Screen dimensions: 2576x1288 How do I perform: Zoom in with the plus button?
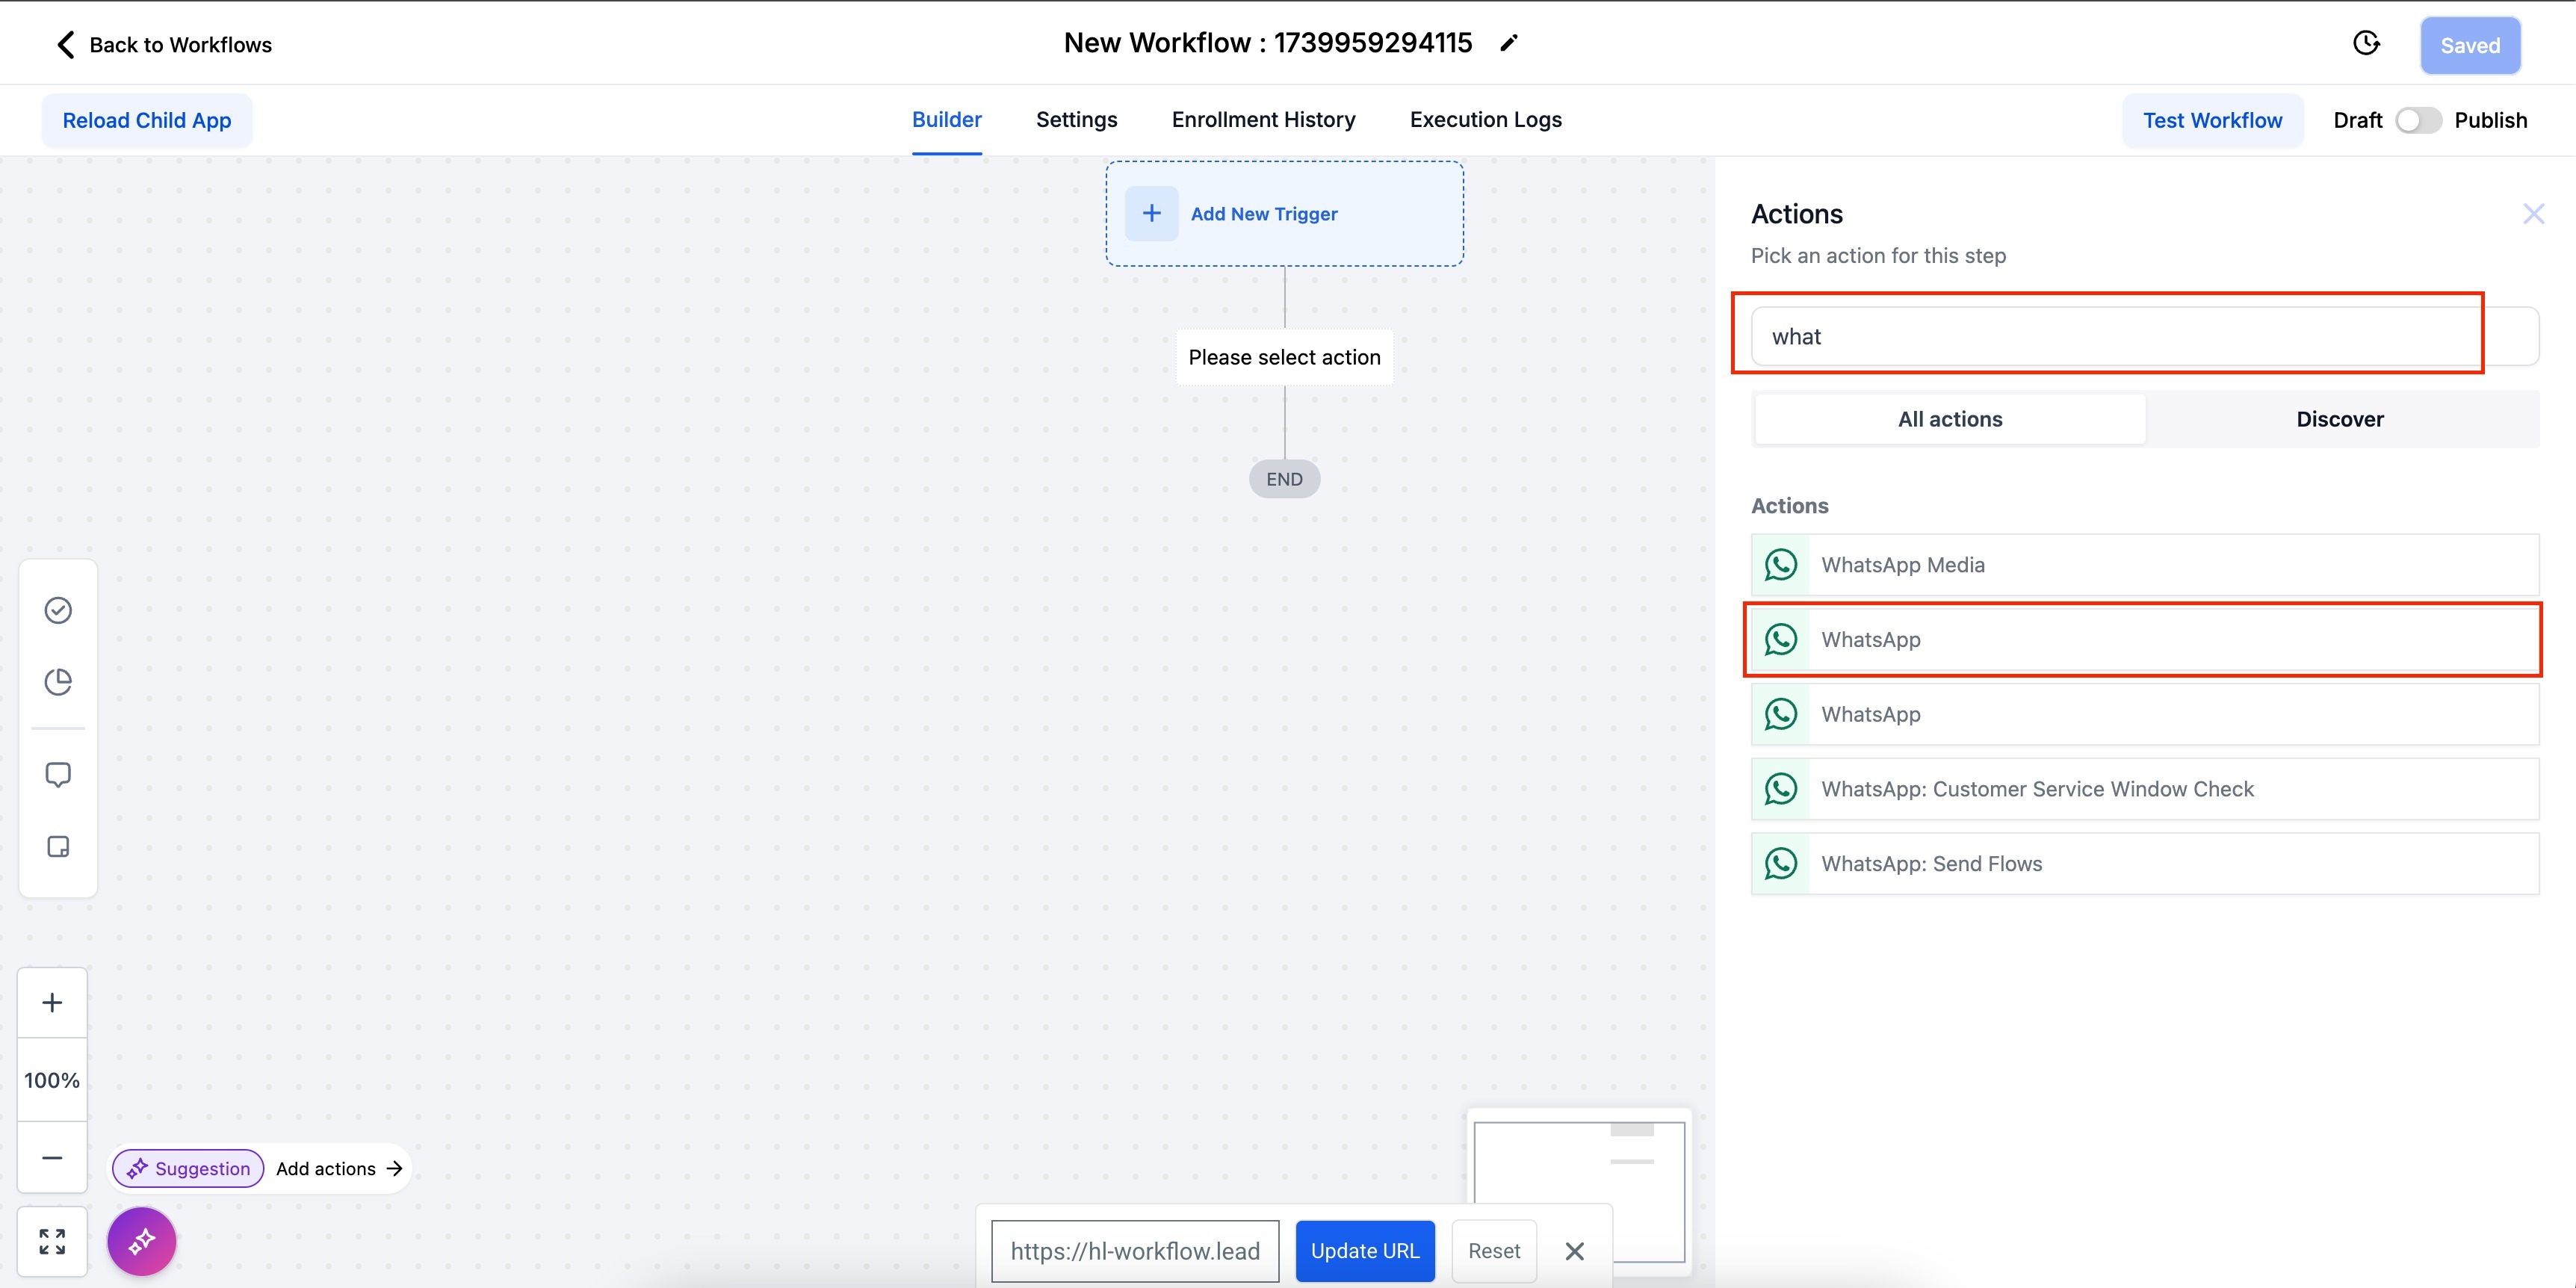point(52,1003)
